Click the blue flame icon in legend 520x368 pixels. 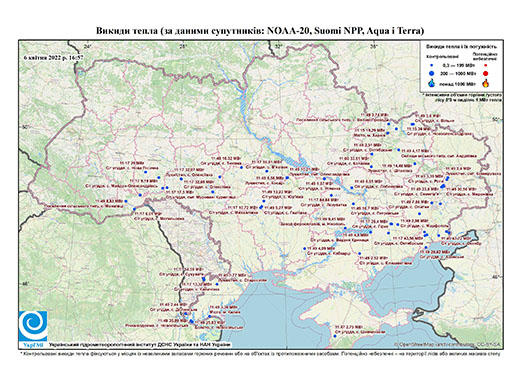tap(432, 83)
